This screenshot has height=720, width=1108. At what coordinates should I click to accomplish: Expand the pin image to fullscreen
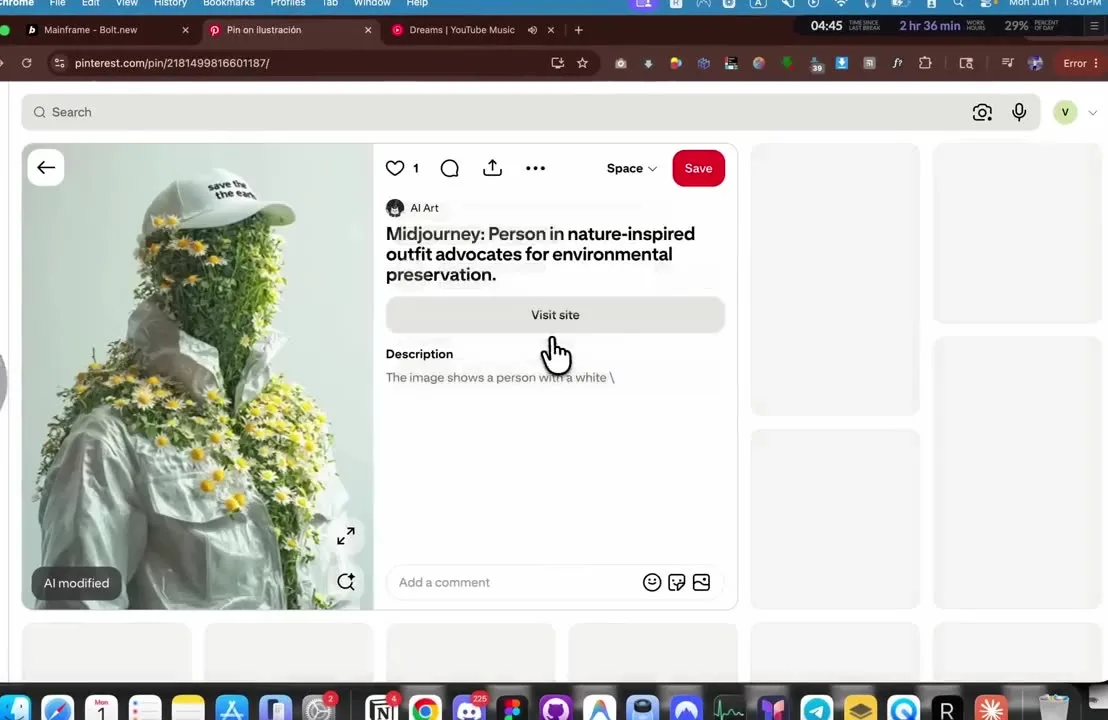tap(346, 536)
